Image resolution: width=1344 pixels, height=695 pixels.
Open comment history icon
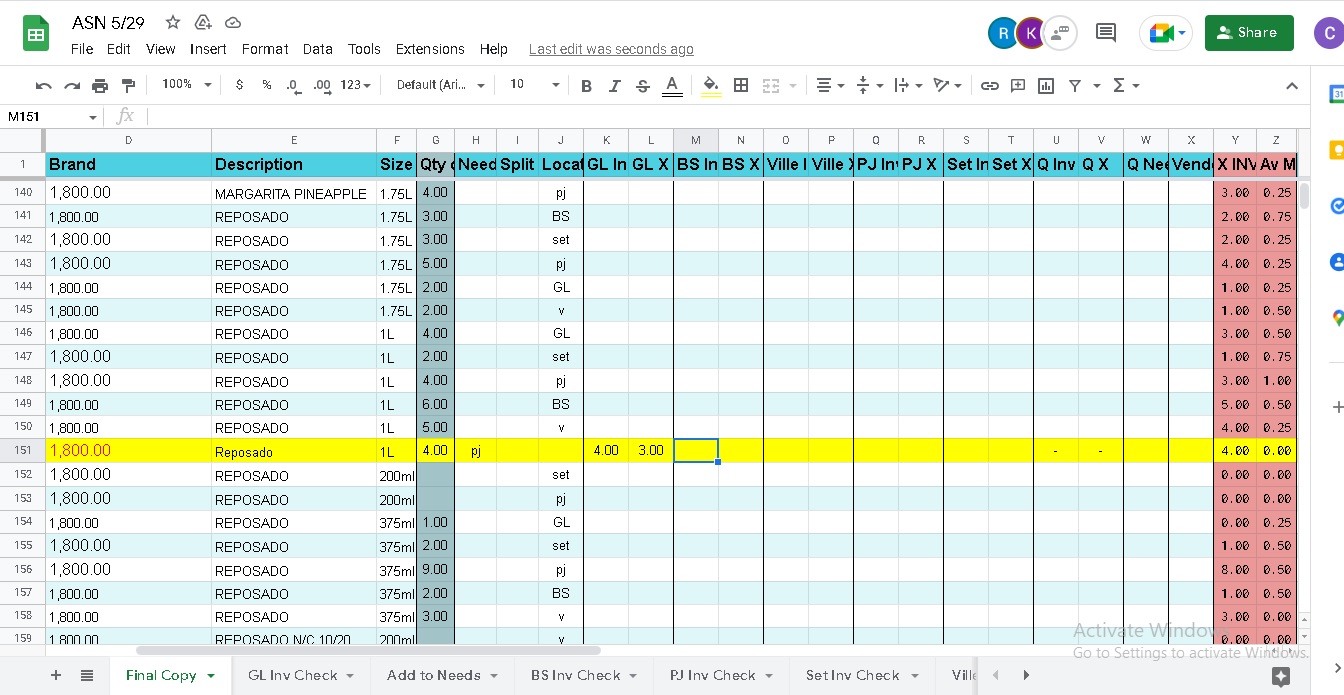(x=1106, y=33)
